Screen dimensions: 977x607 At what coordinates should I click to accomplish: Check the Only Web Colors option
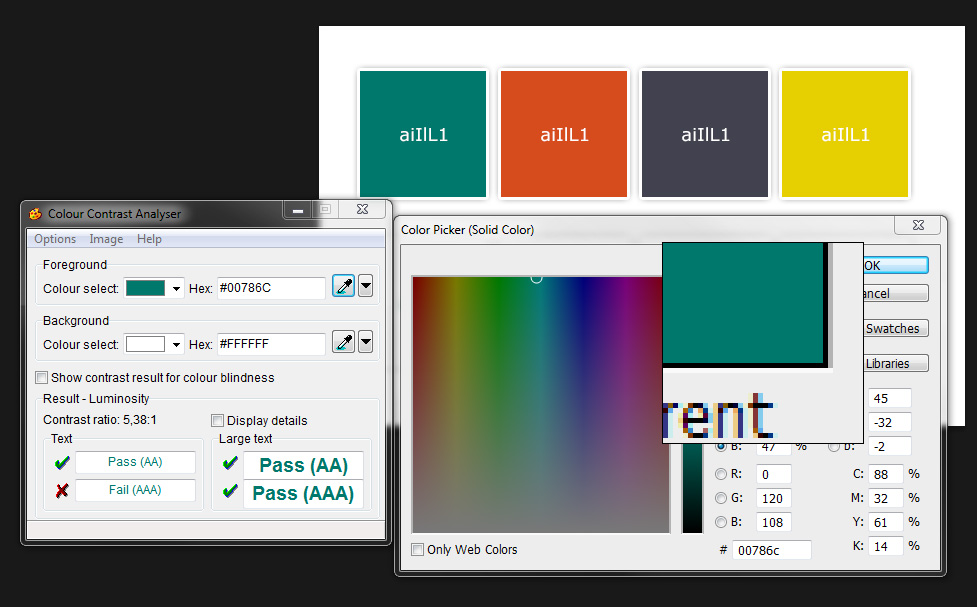click(x=418, y=549)
